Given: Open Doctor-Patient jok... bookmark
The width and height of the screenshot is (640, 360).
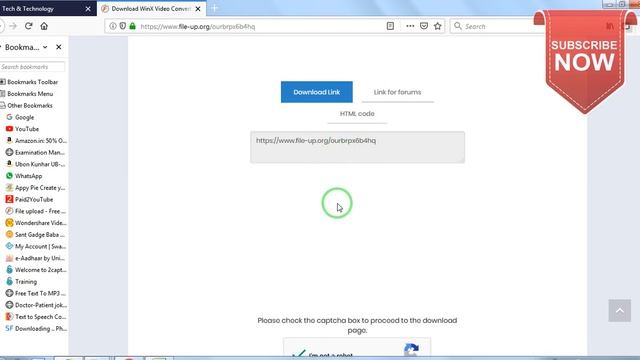Looking at the screenshot, I should click(x=36, y=305).
